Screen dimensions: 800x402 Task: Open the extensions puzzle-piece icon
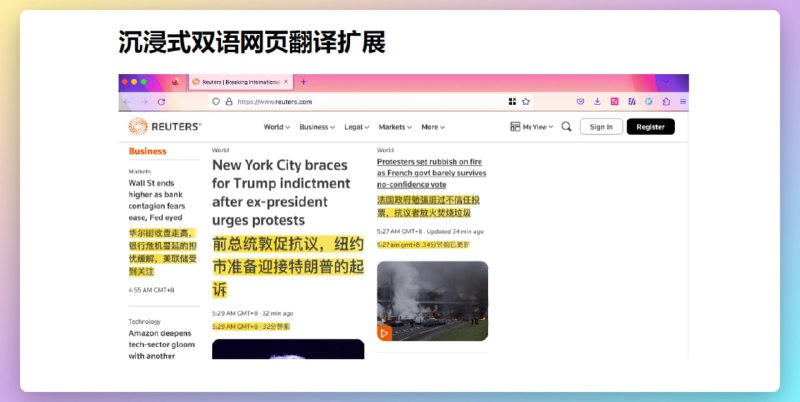click(666, 102)
